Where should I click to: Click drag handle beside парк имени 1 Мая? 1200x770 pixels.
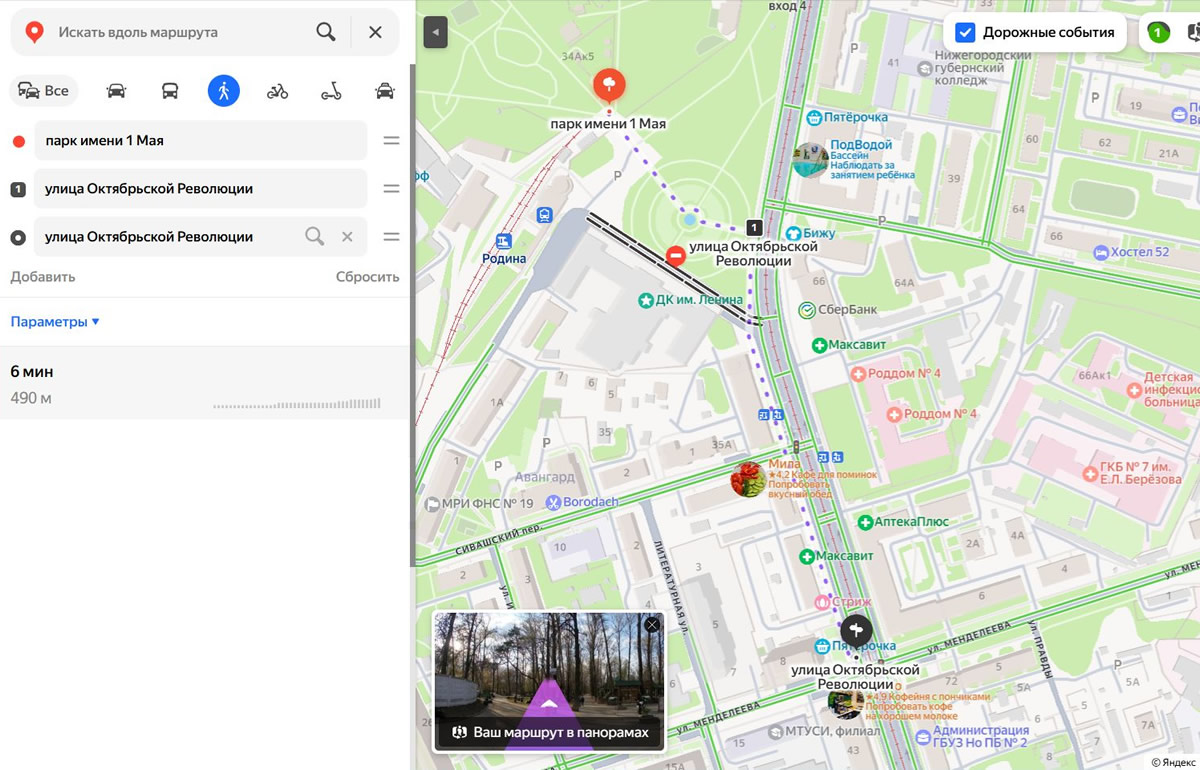pyautogui.click(x=391, y=141)
